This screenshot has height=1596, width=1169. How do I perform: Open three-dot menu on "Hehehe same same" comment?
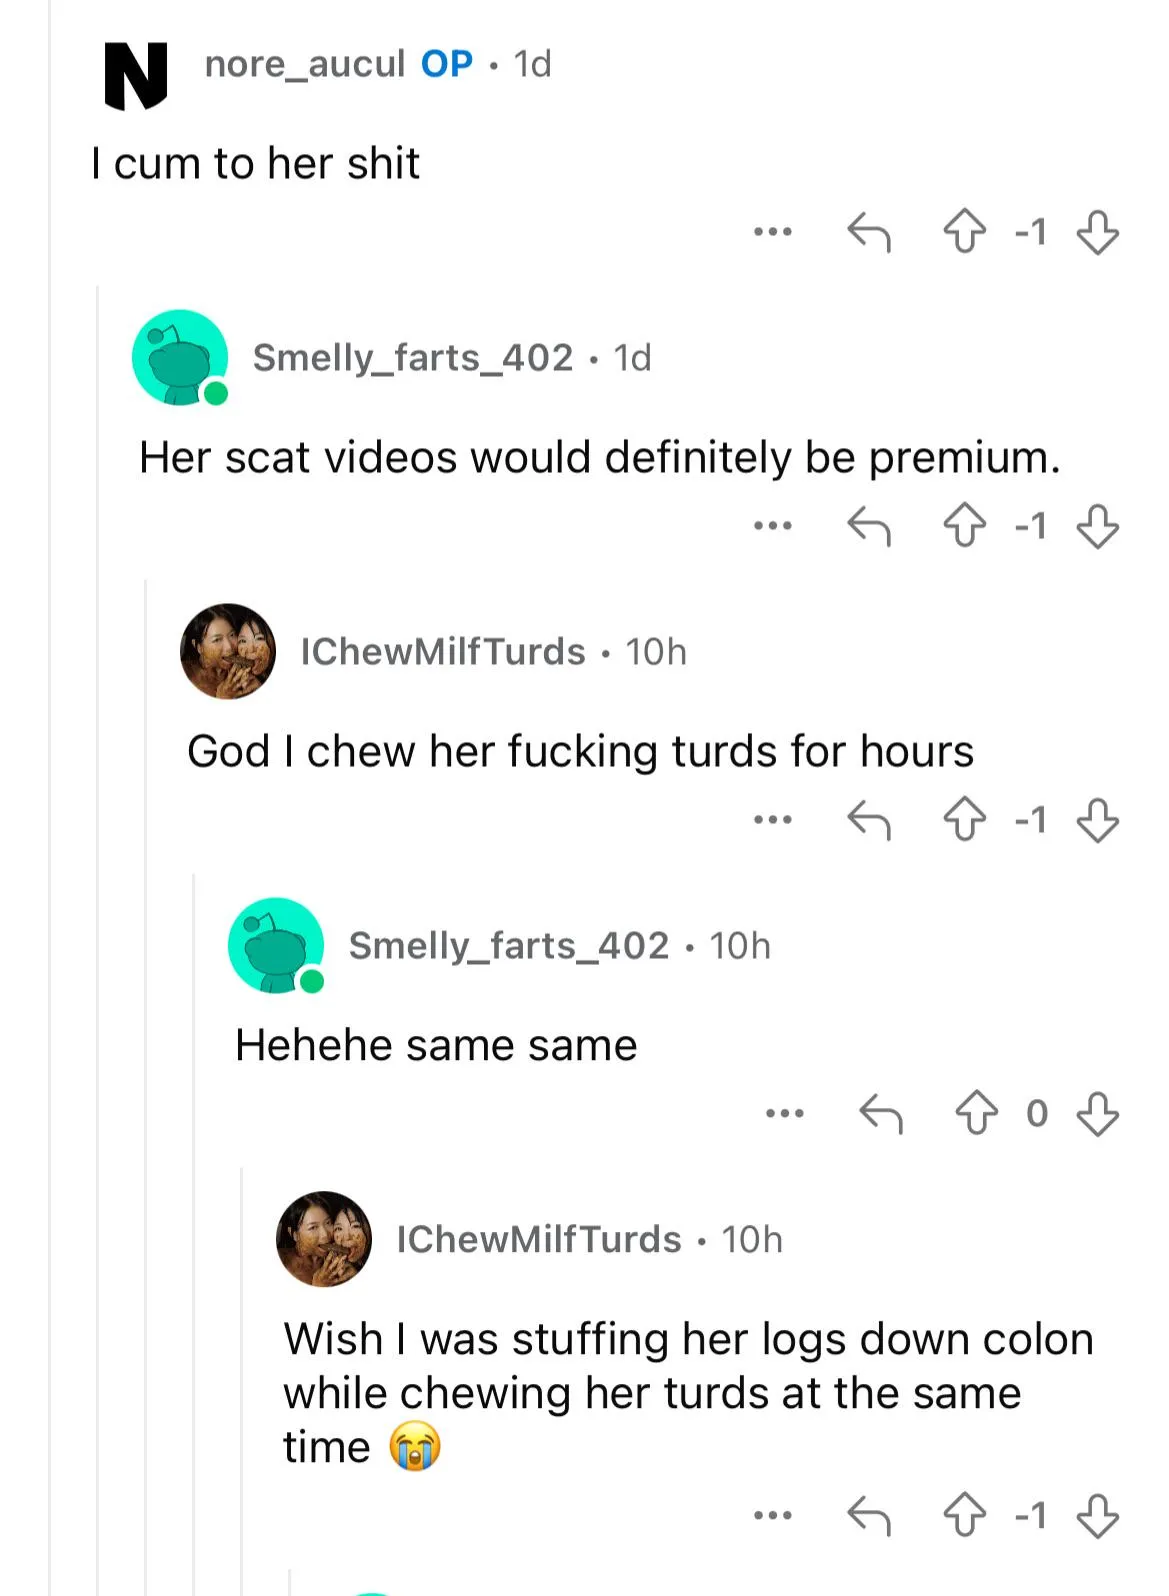785,1113
